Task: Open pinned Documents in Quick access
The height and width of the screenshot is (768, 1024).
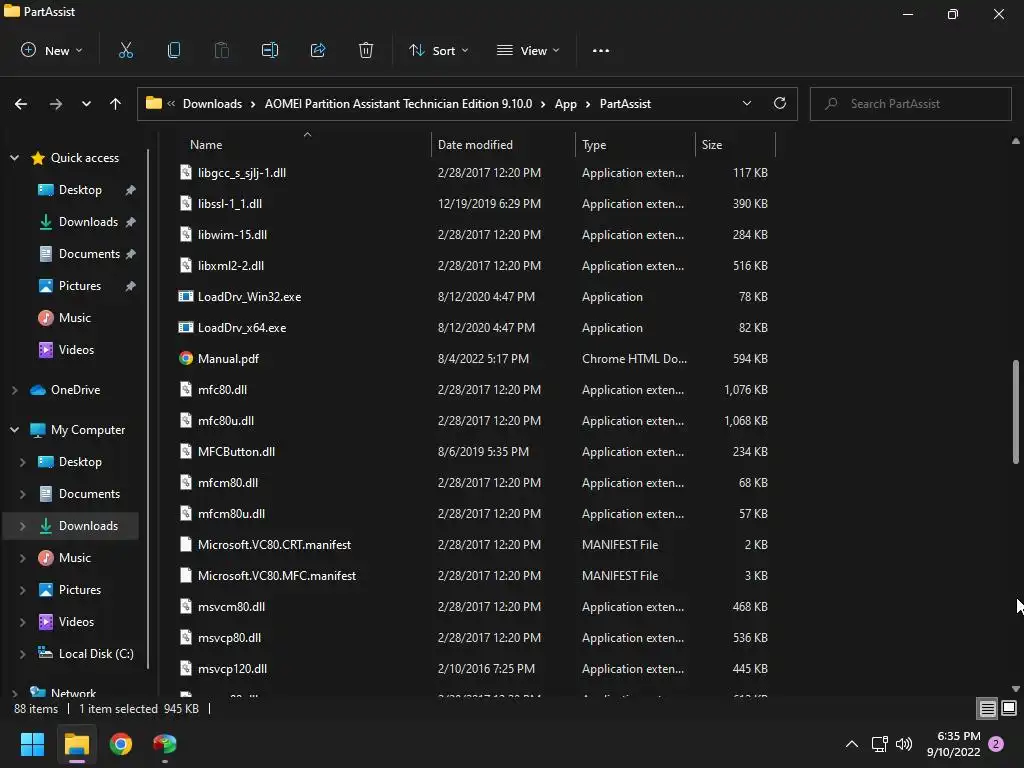Action: tap(89, 254)
